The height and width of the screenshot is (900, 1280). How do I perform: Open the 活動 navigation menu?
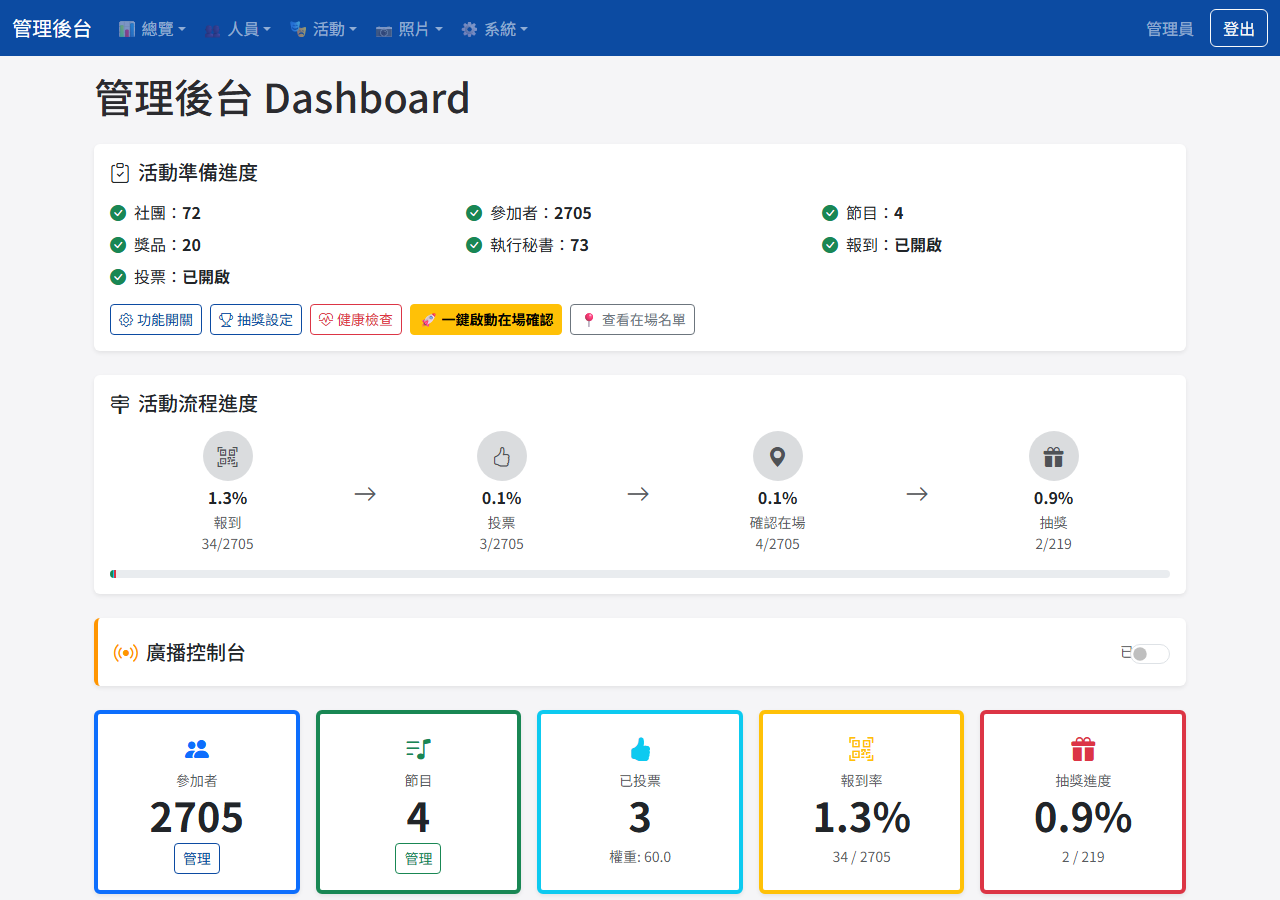323,29
